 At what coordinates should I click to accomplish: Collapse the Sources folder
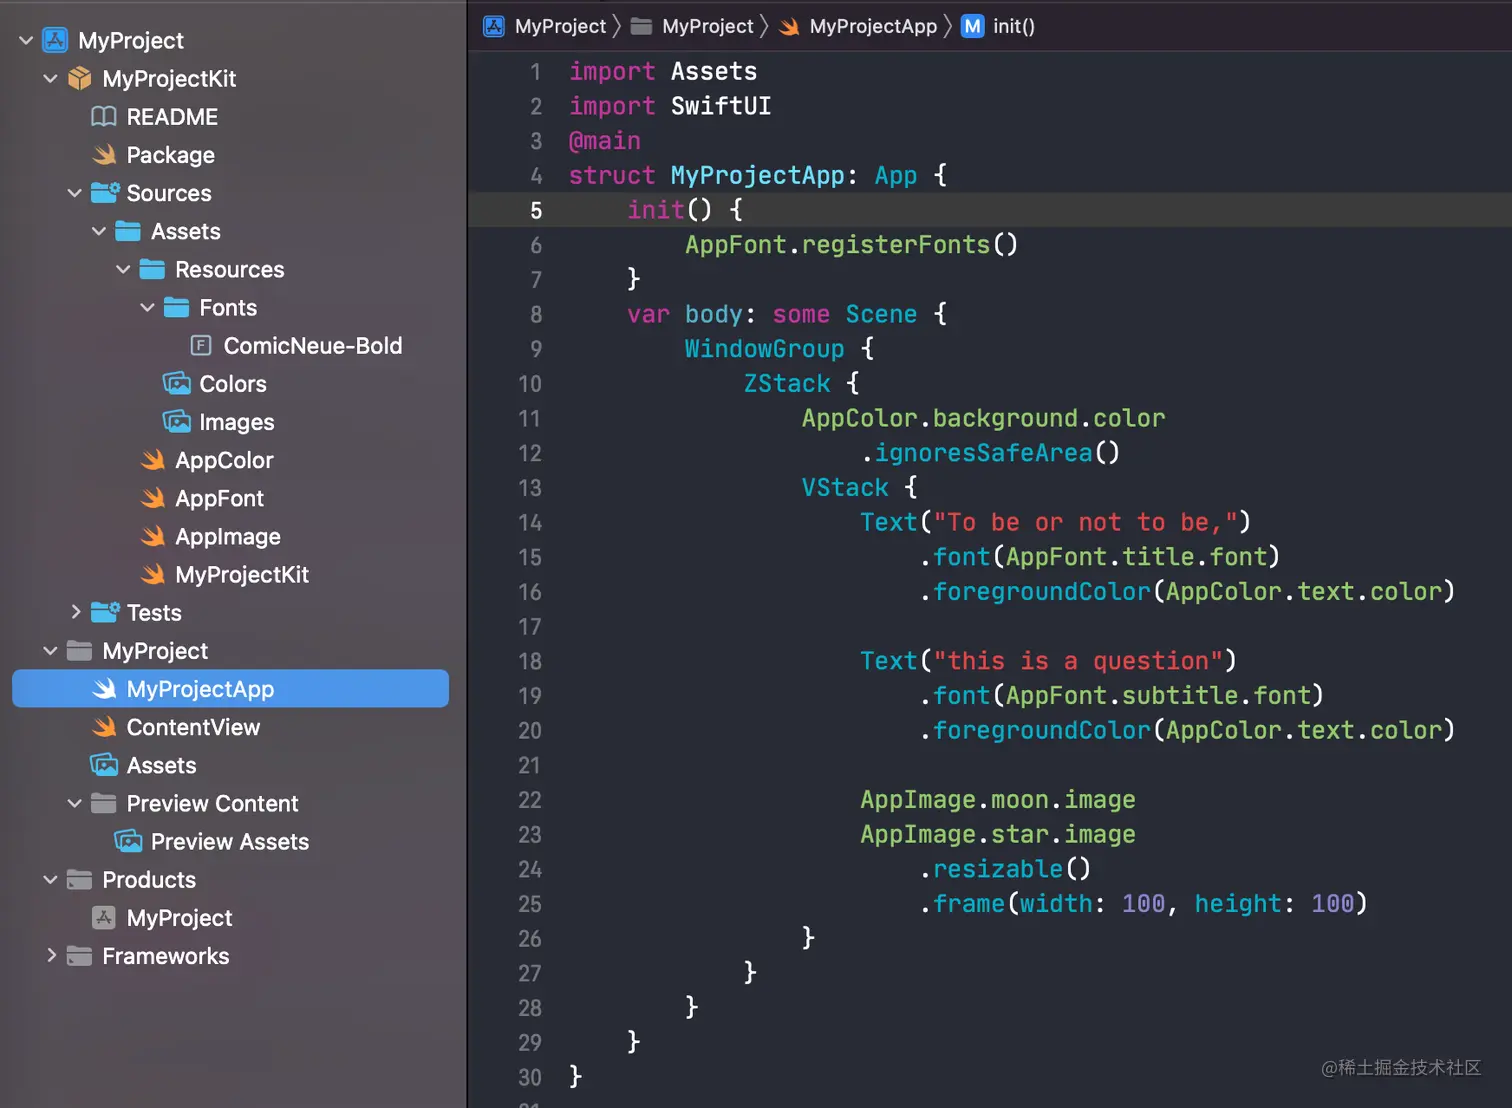[74, 192]
